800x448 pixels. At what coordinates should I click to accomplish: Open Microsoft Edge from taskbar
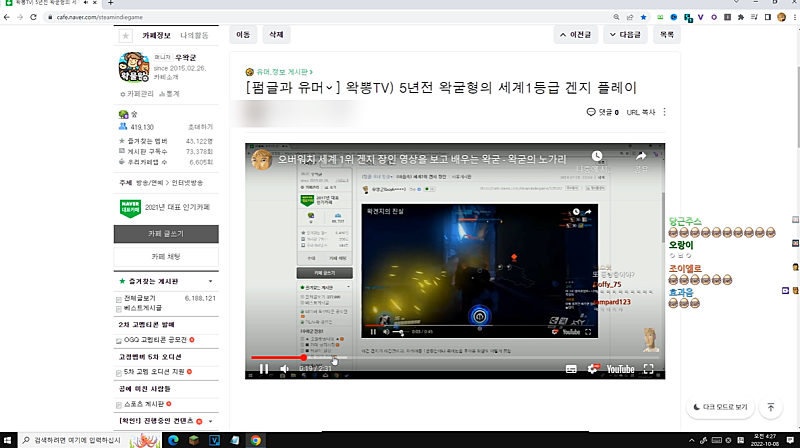(173, 440)
